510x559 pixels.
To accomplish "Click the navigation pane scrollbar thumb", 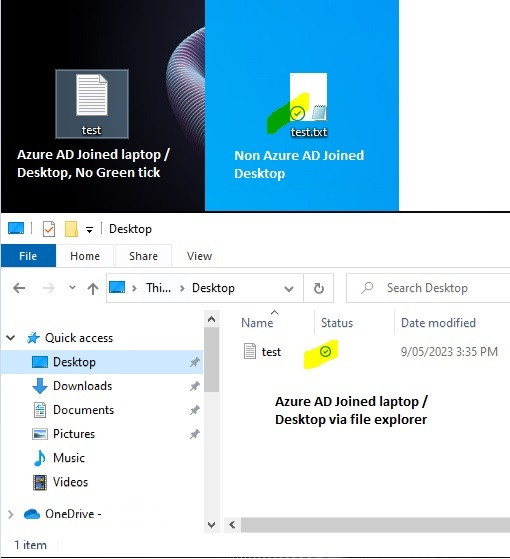I will pyautogui.click(x=212, y=359).
